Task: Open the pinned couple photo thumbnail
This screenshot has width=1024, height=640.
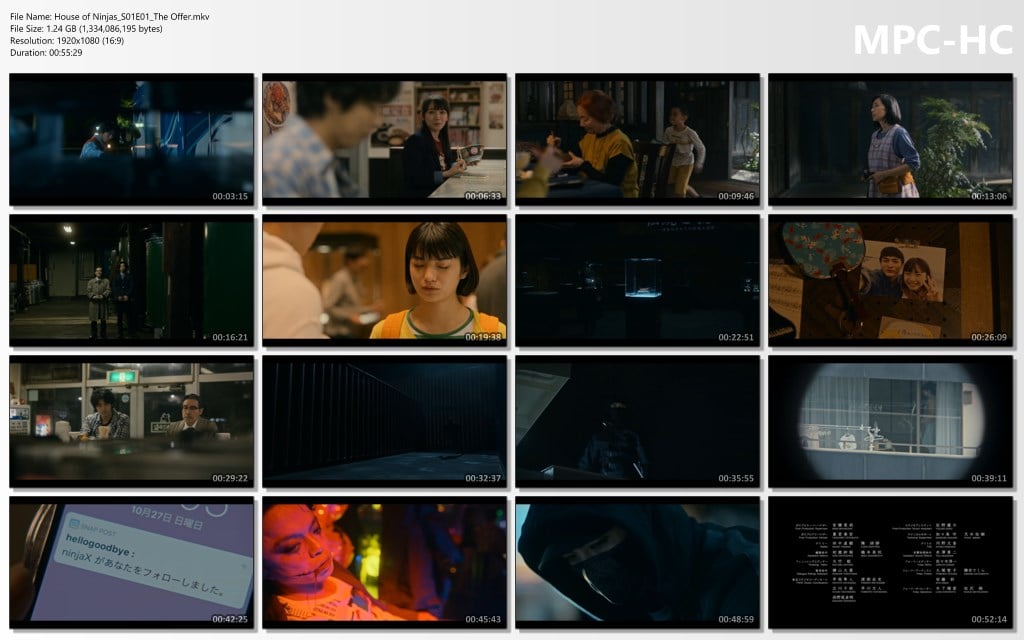Action: point(890,281)
